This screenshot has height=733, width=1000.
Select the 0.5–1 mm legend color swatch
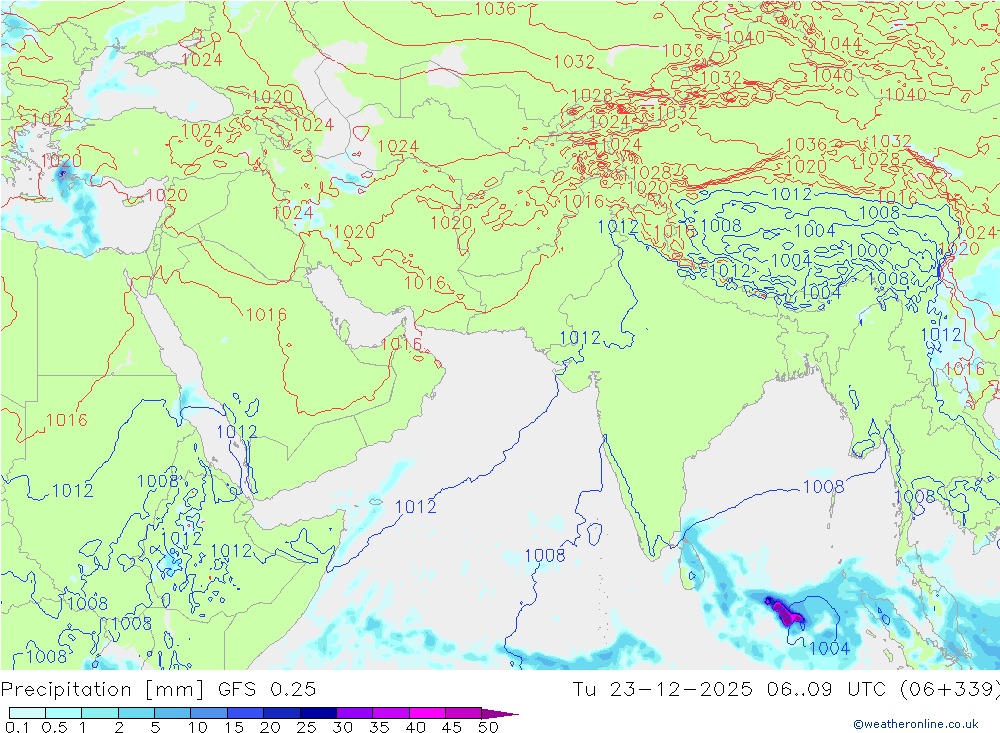click(63, 713)
